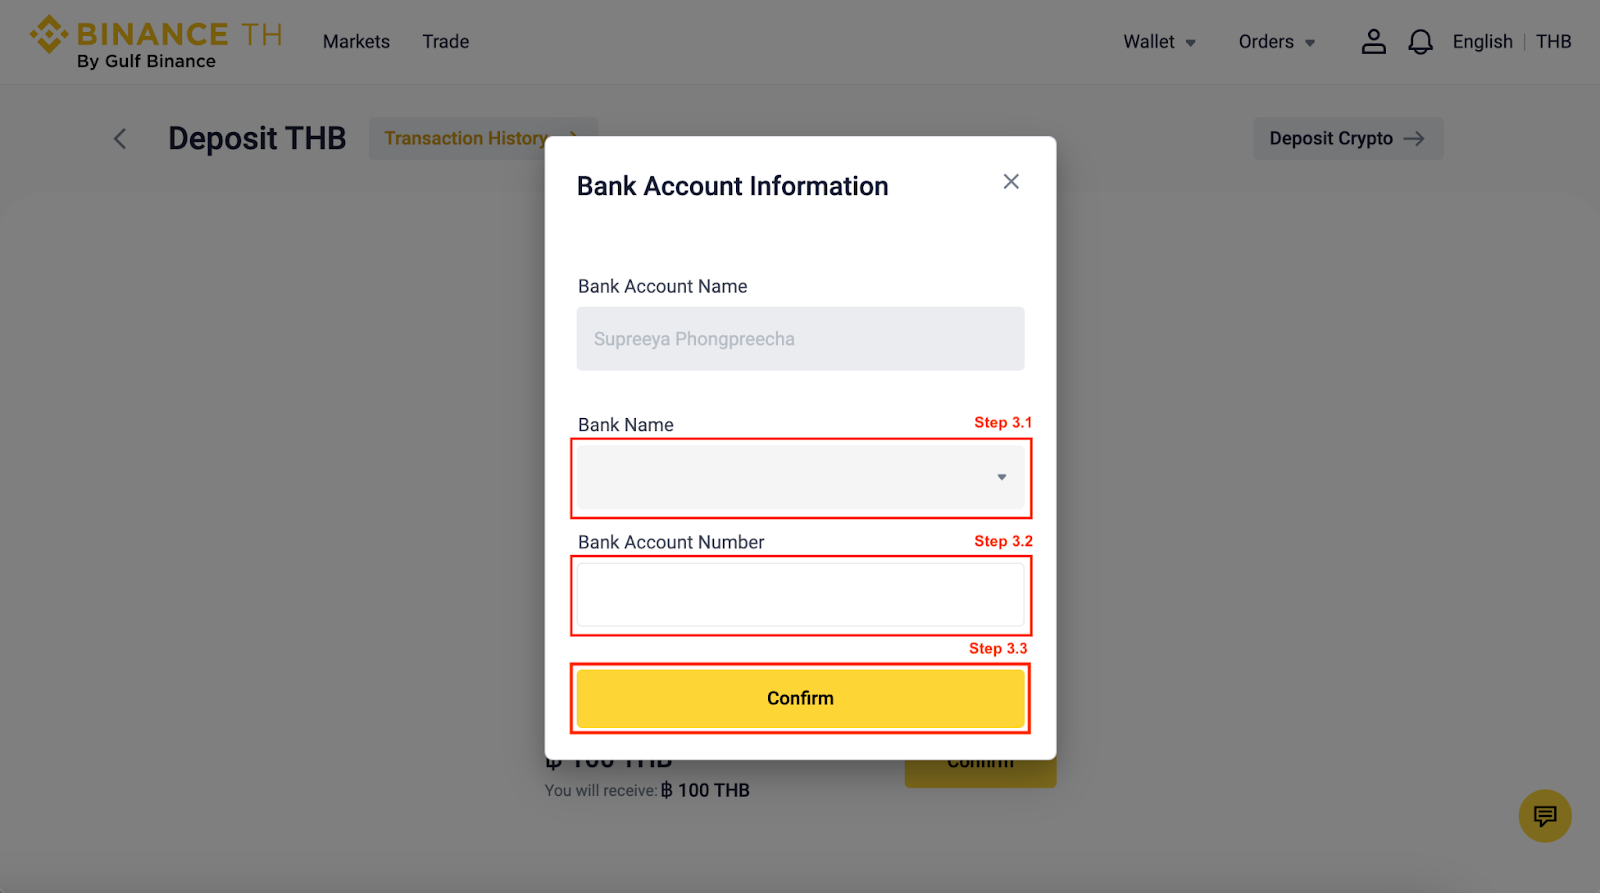The height and width of the screenshot is (893, 1600).
Task: Open the Bank Name dropdown
Action: point(800,477)
